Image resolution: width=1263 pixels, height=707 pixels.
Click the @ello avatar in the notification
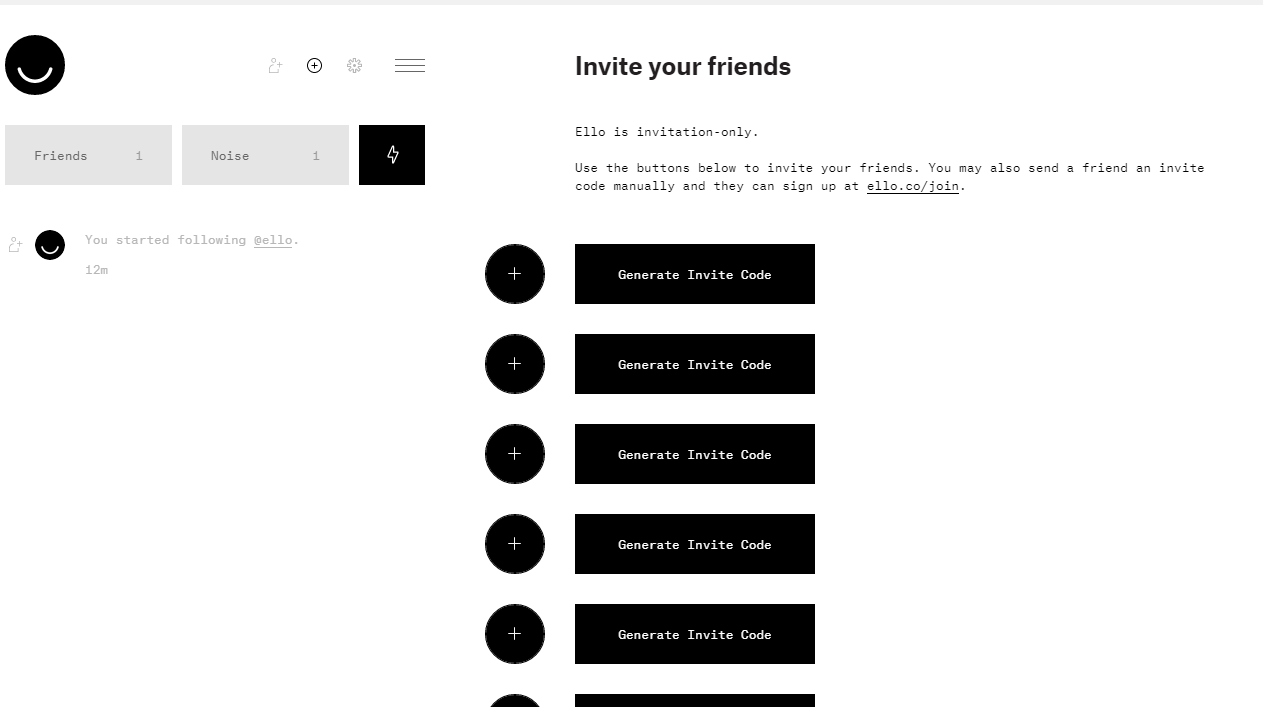[50, 244]
